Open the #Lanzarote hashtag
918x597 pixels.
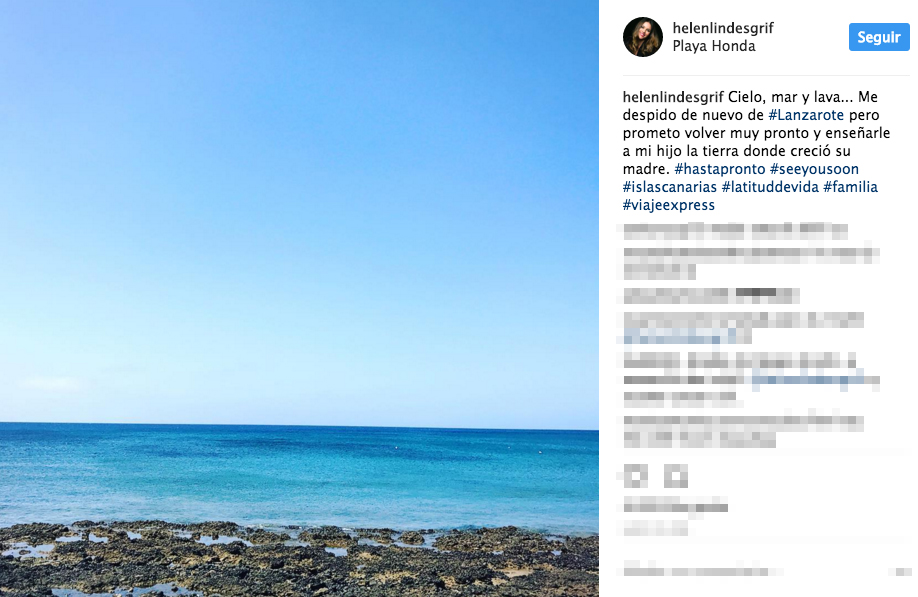coord(806,115)
